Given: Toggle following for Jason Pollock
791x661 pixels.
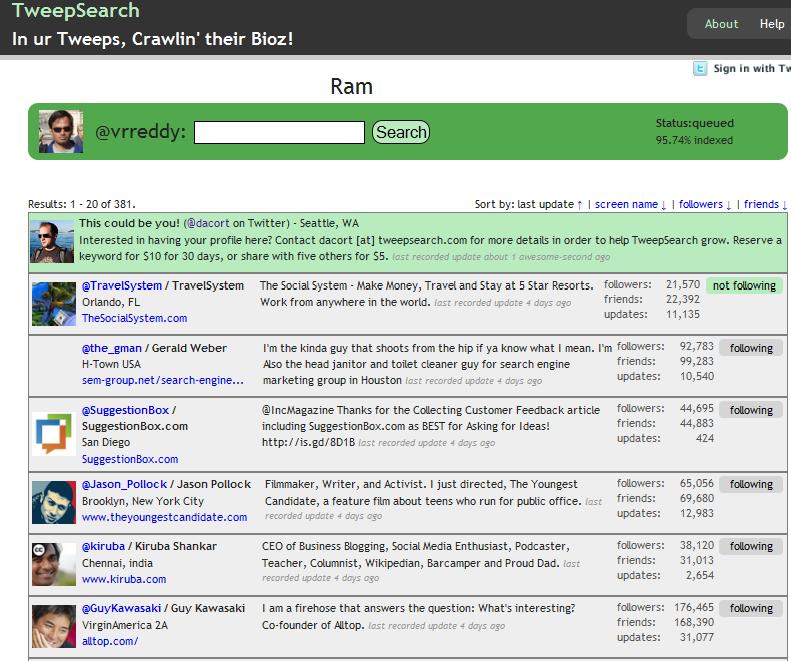Looking at the screenshot, I should pyautogui.click(x=751, y=484).
